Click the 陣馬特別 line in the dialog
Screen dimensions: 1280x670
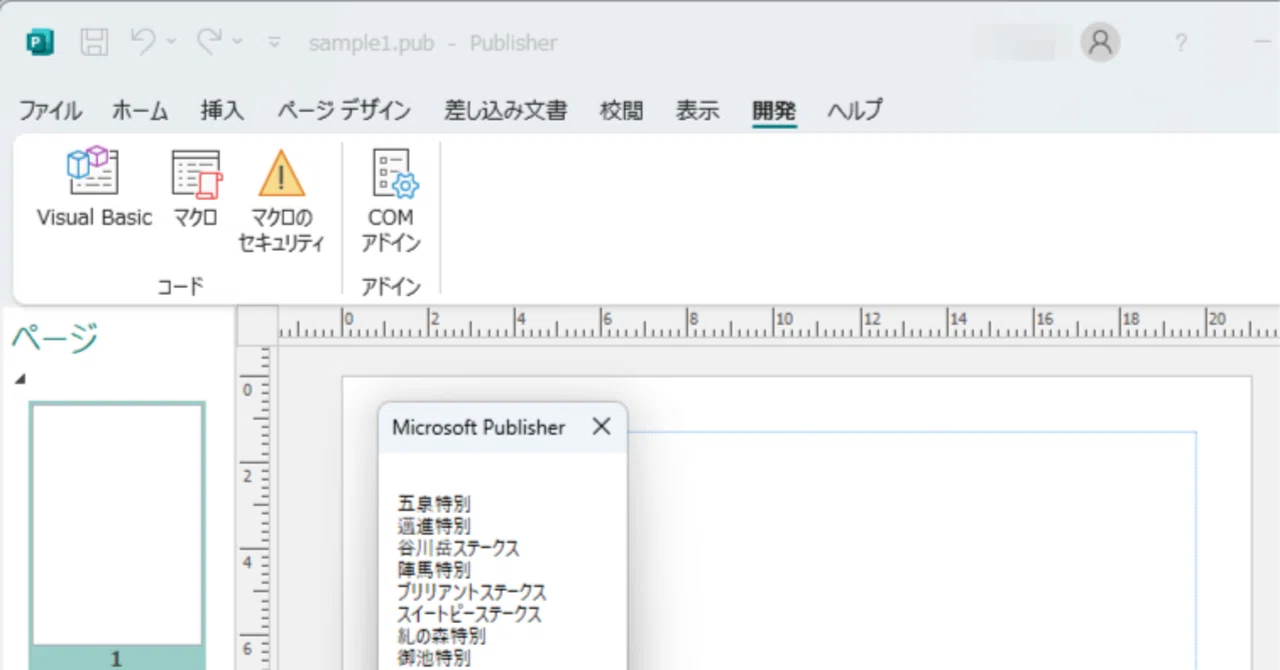433,570
